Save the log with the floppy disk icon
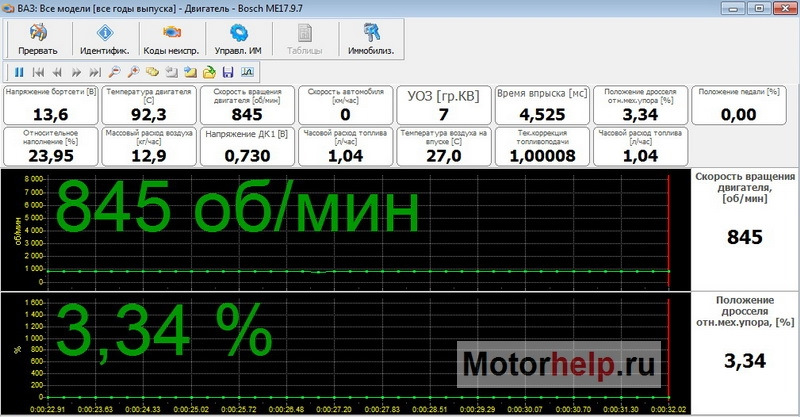Image resolution: width=800 pixels, height=417 pixels. (228, 72)
